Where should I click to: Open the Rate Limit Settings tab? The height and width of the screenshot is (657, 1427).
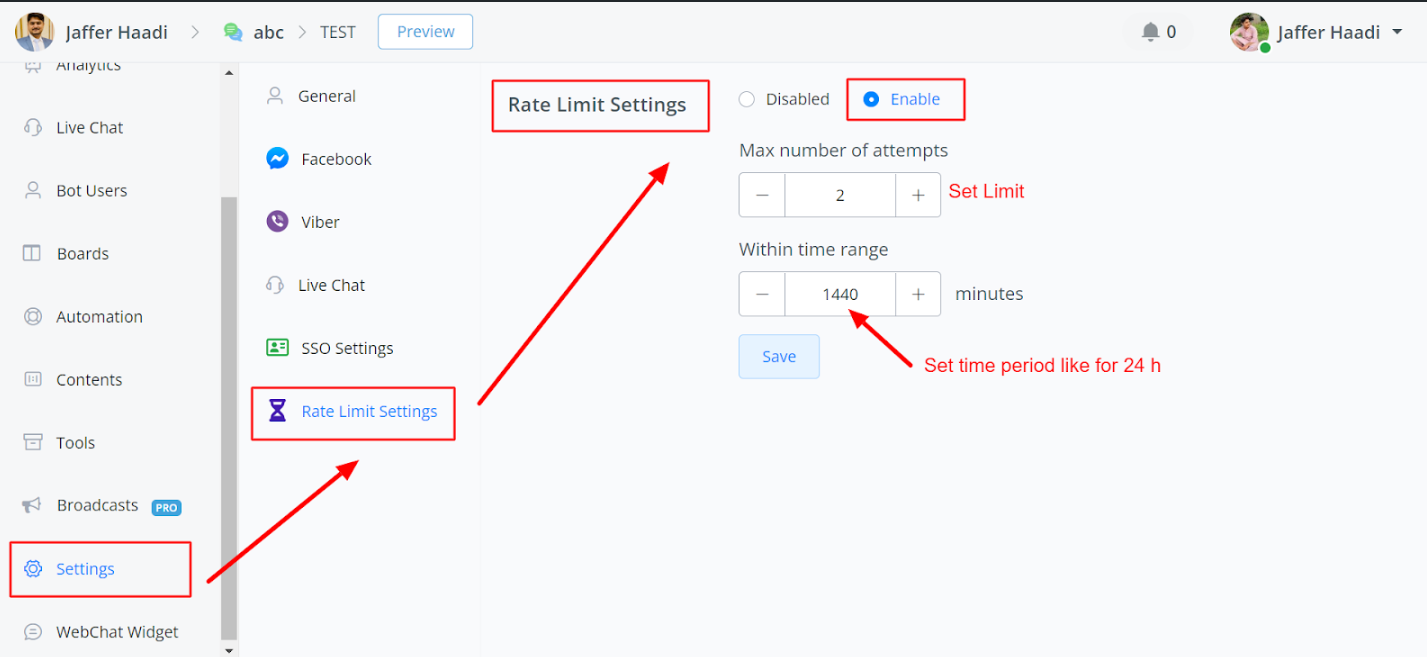click(368, 411)
